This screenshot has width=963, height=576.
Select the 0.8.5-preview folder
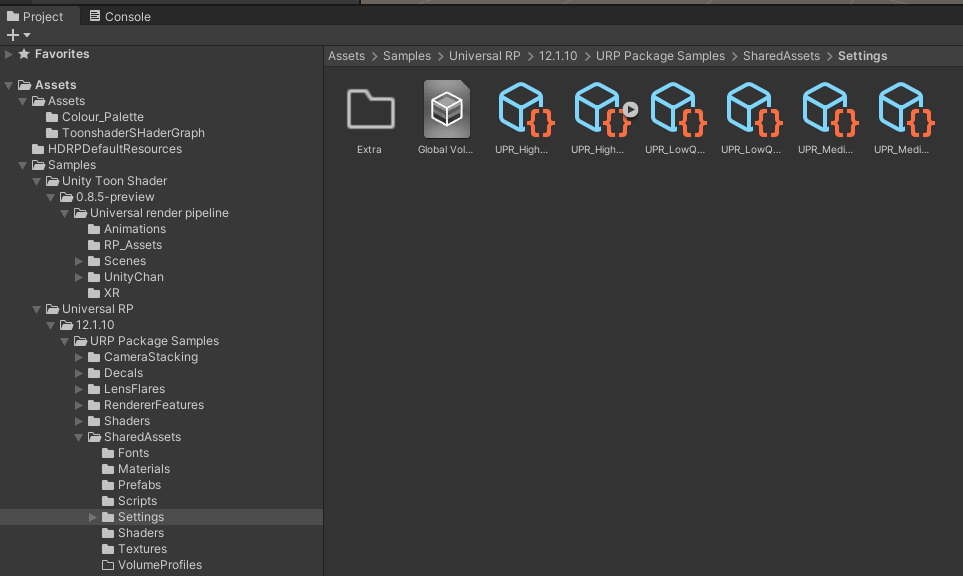coord(107,197)
